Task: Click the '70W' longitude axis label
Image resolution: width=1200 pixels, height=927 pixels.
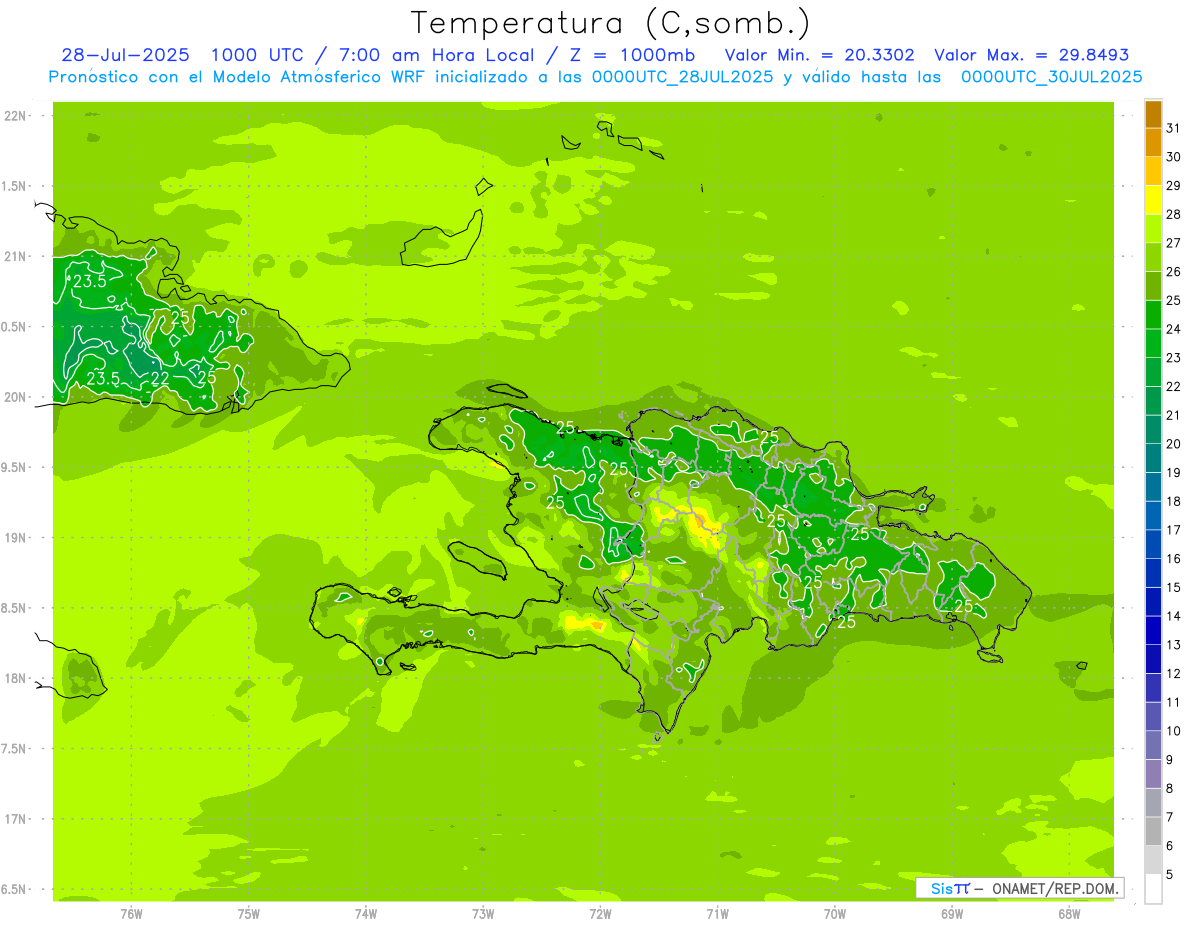Action: 835,913
